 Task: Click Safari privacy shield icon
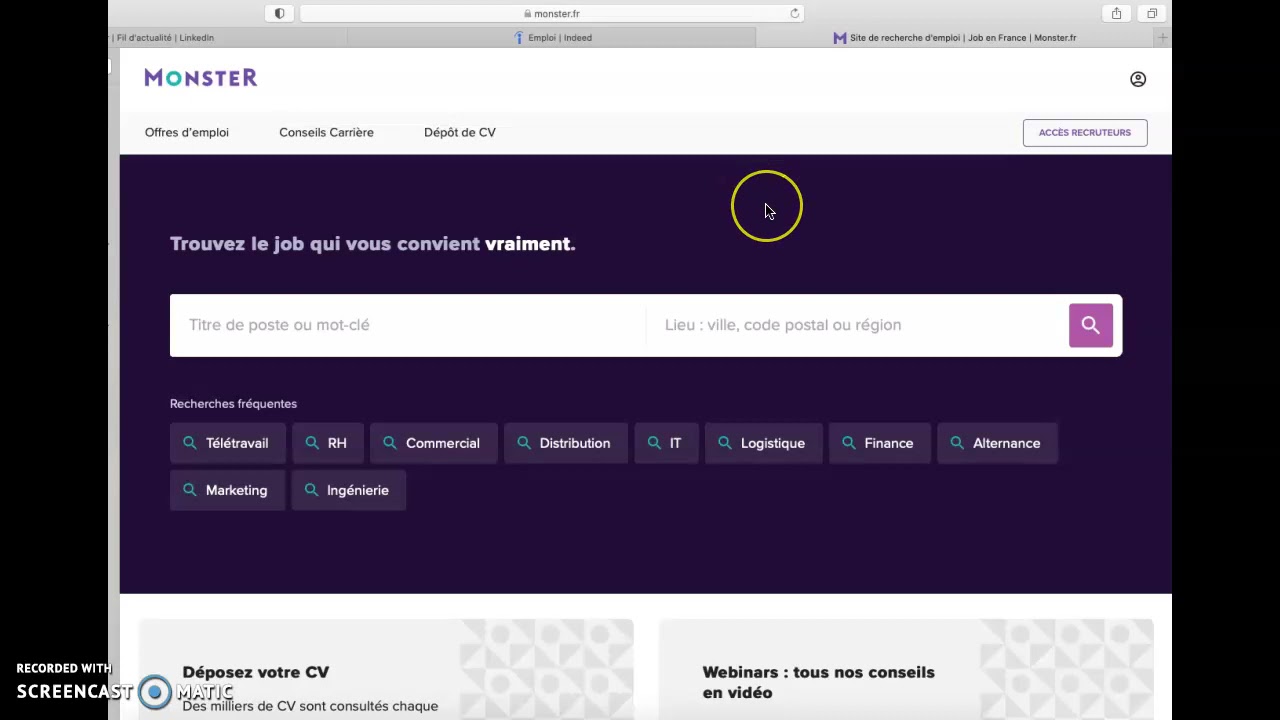[279, 13]
